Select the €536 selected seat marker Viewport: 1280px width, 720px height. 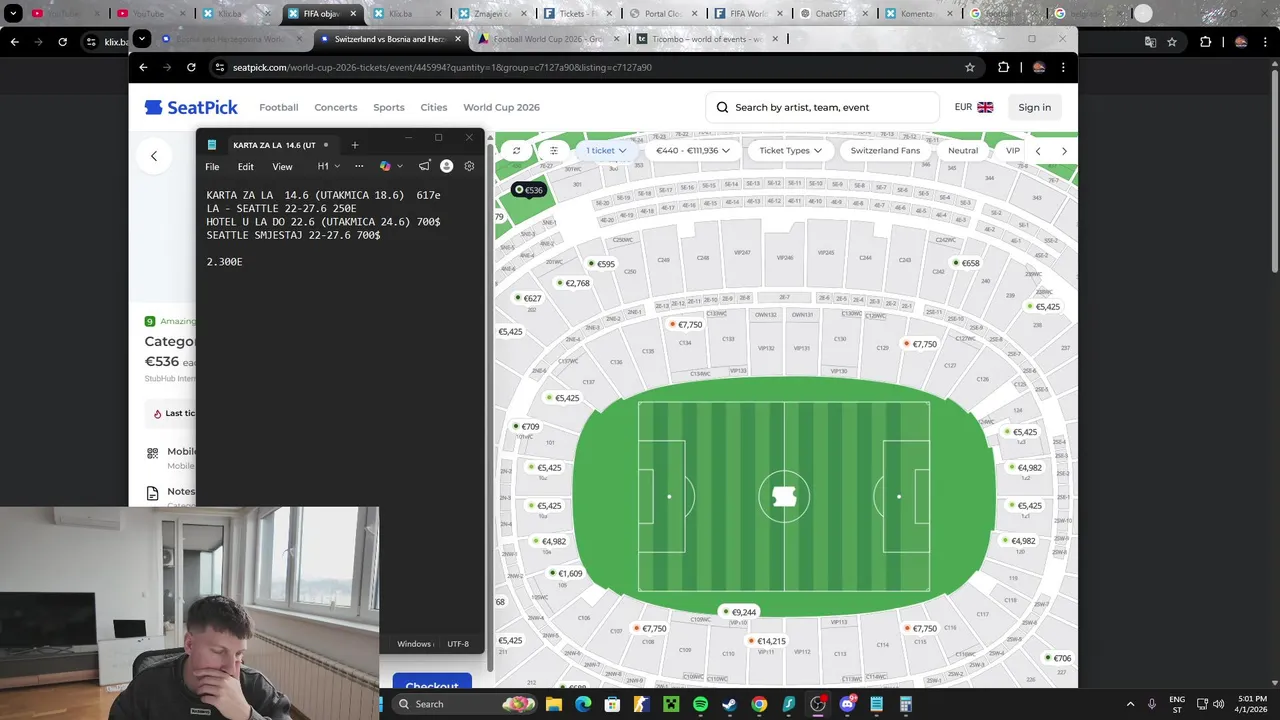click(x=529, y=190)
